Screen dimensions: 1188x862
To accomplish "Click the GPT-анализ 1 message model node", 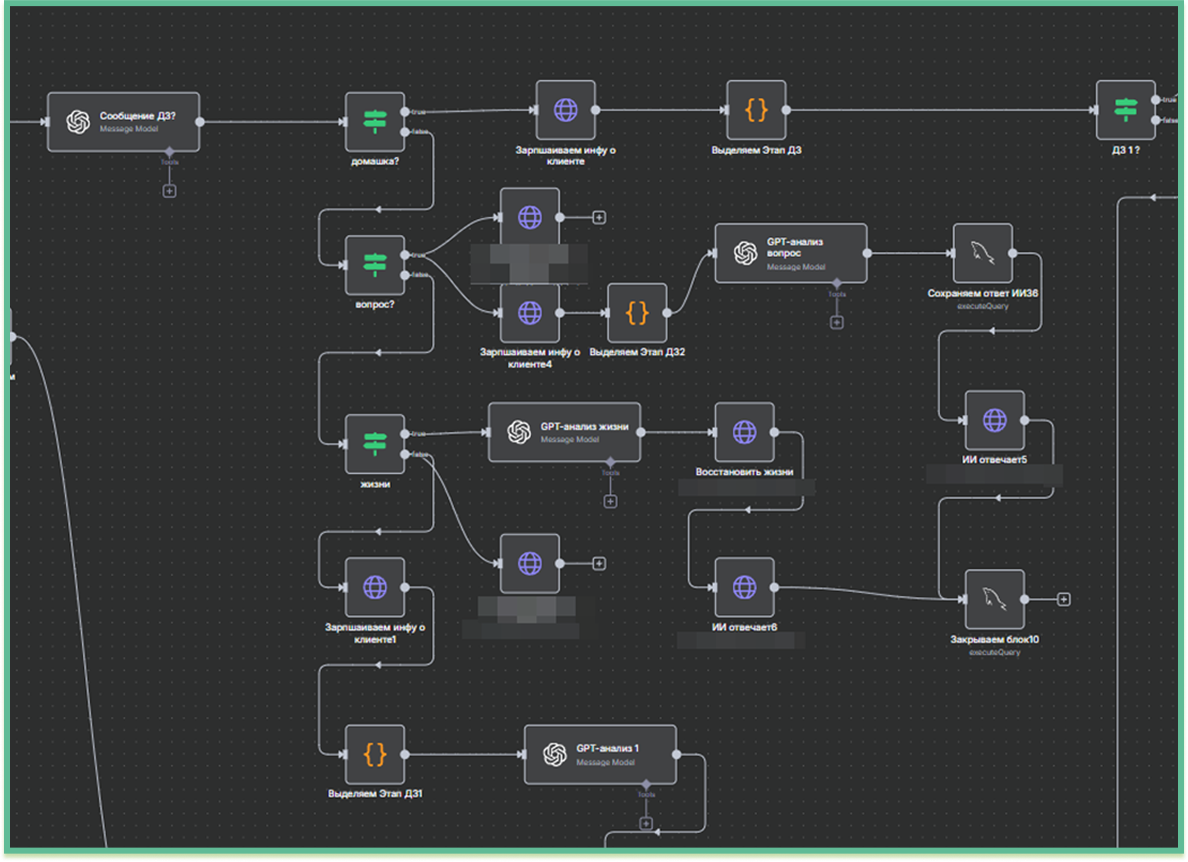I will pyautogui.click(x=600, y=754).
